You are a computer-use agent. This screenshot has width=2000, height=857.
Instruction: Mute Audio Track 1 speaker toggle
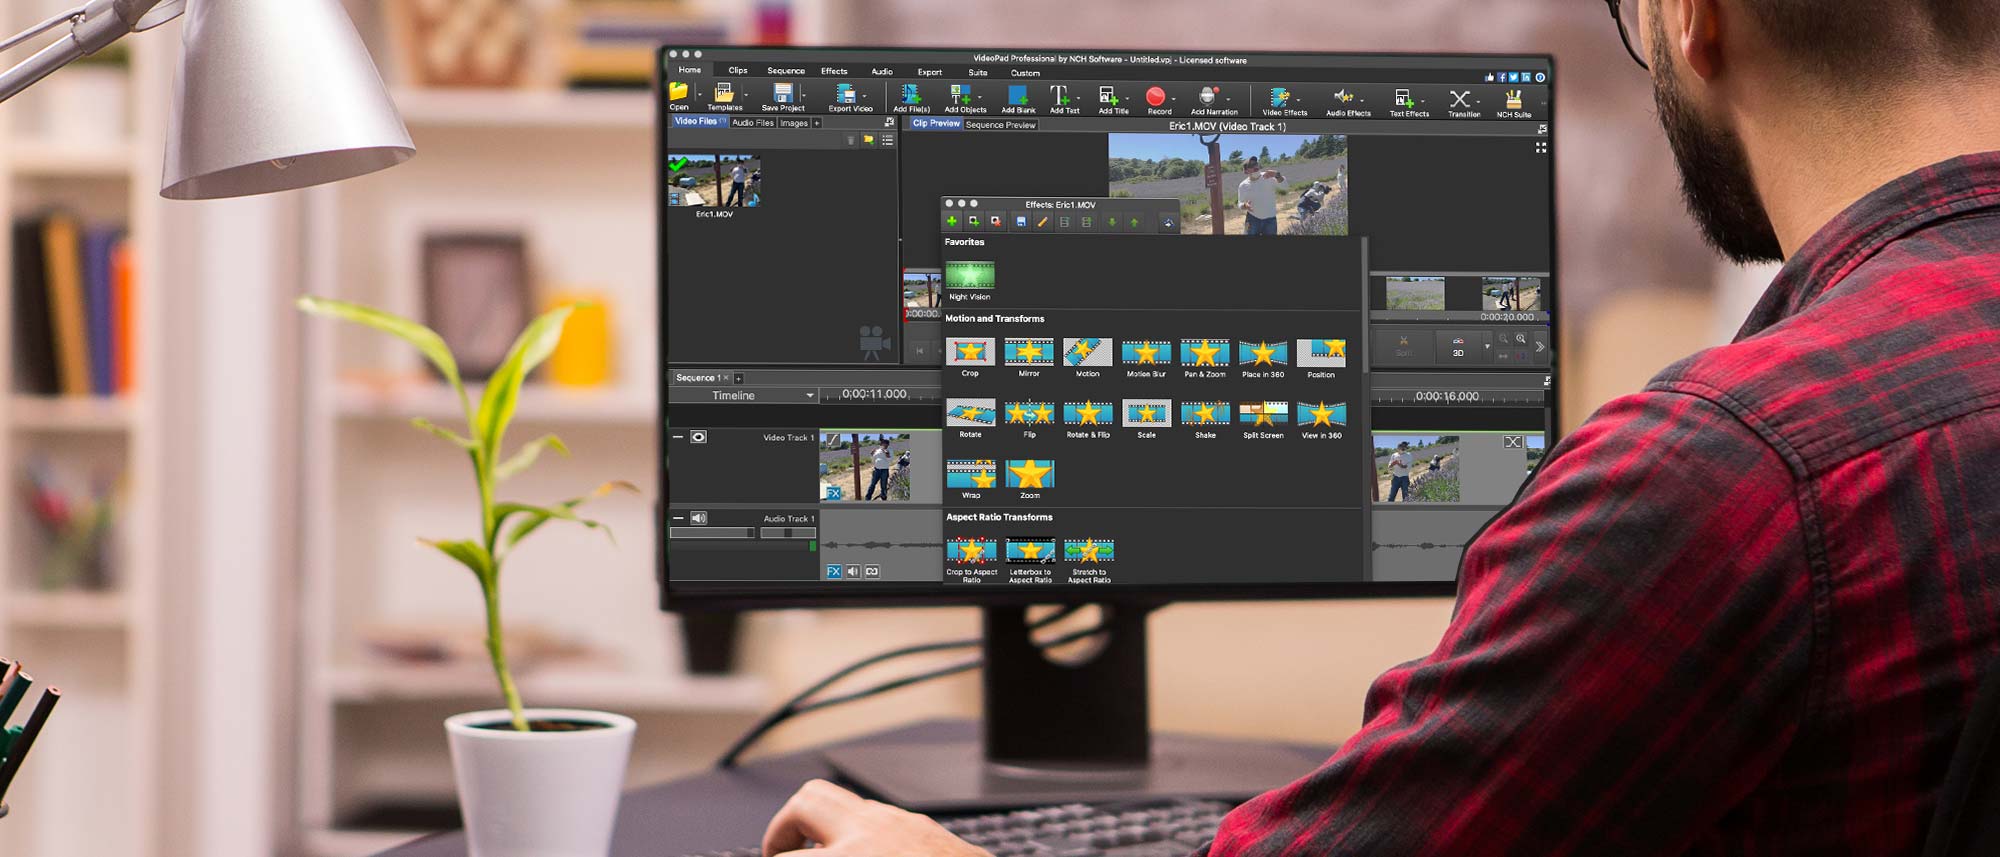[698, 518]
